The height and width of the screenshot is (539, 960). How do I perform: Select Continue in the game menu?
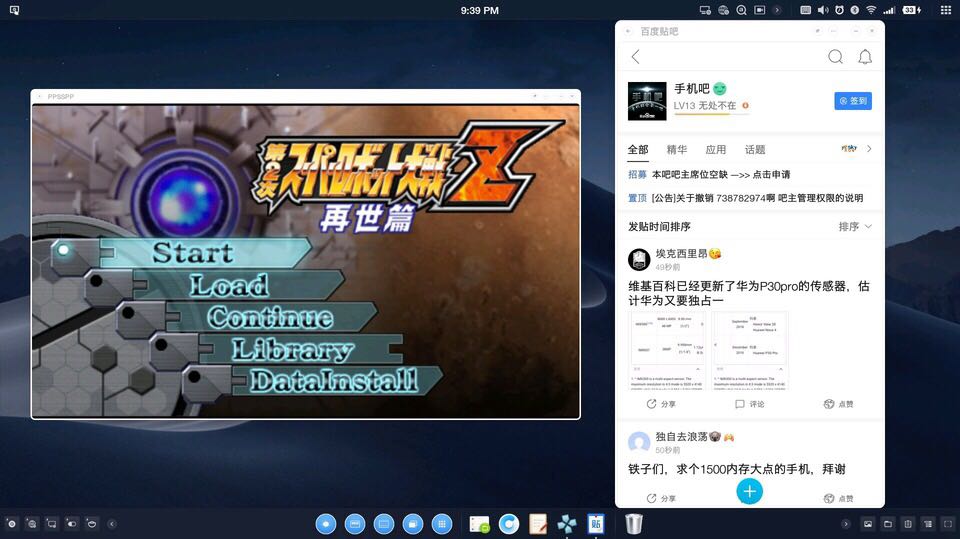(270, 317)
